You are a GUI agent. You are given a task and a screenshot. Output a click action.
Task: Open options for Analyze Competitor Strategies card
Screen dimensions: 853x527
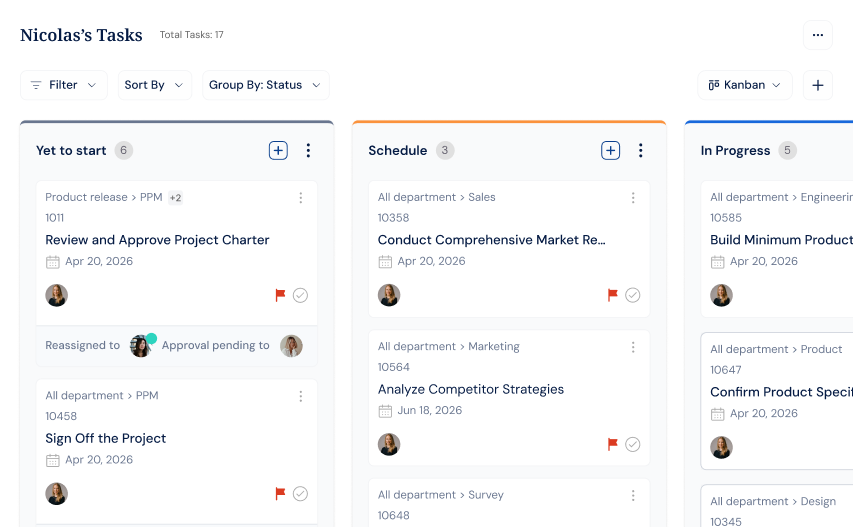point(633,348)
